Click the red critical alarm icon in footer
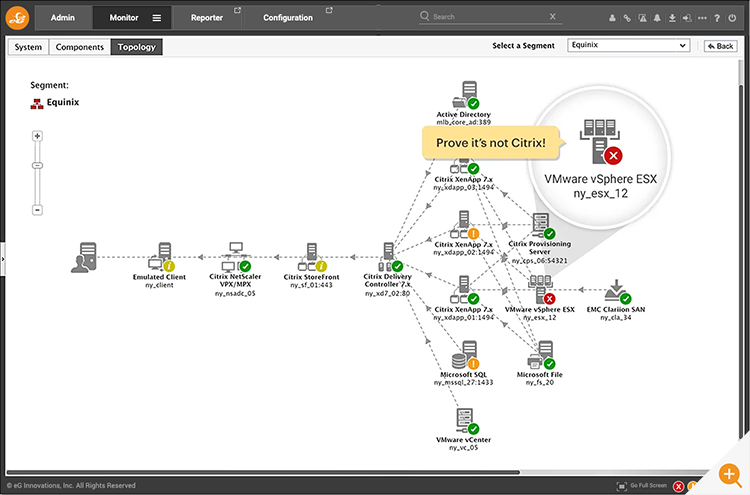 (x=678, y=486)
